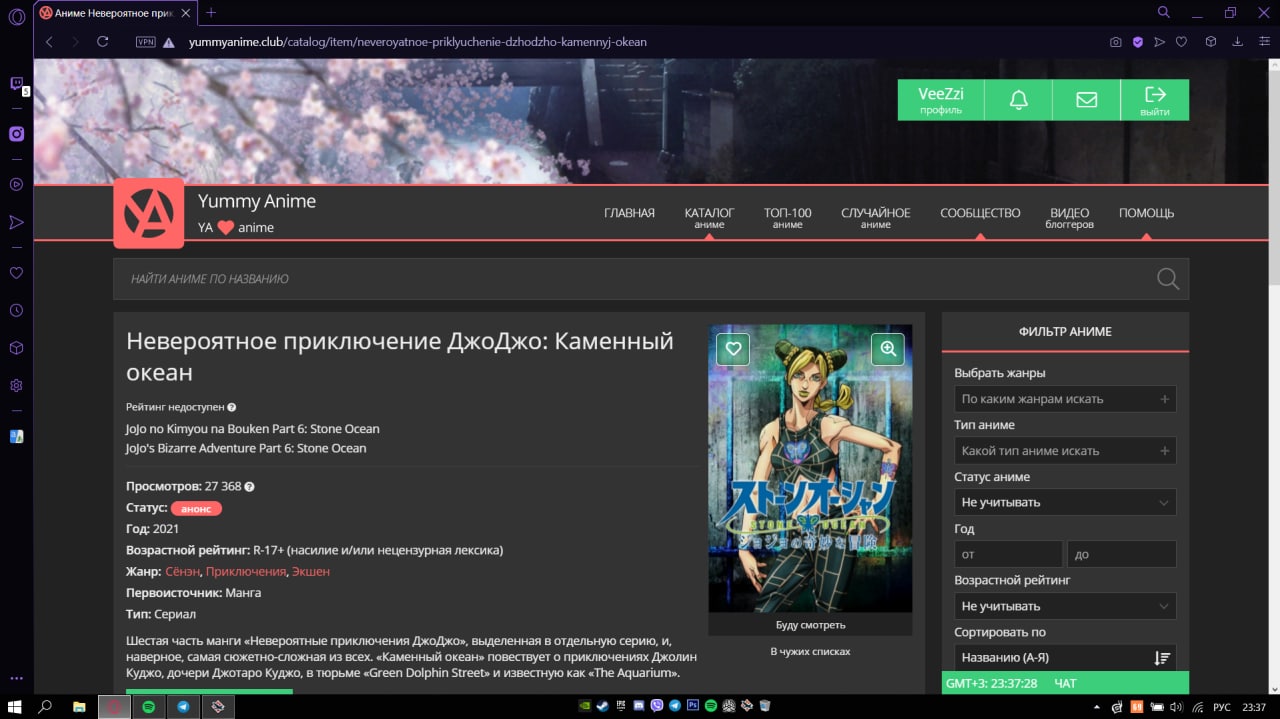Go to ГЛАВНАЯ menu item
The width and height of the screenshot is (1280, 719).
629,213
